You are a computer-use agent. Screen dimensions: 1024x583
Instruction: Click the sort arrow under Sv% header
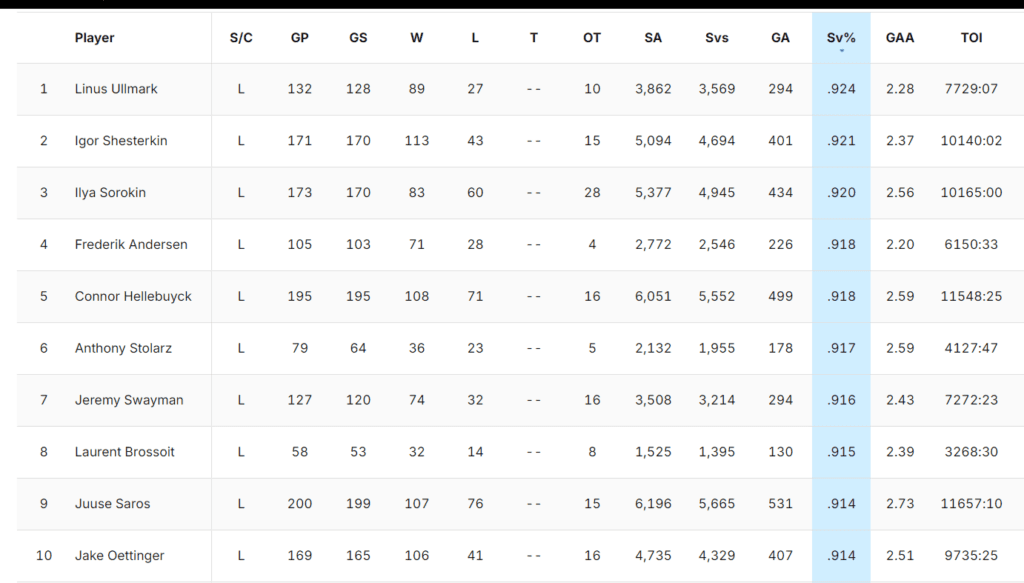point(841,50)
